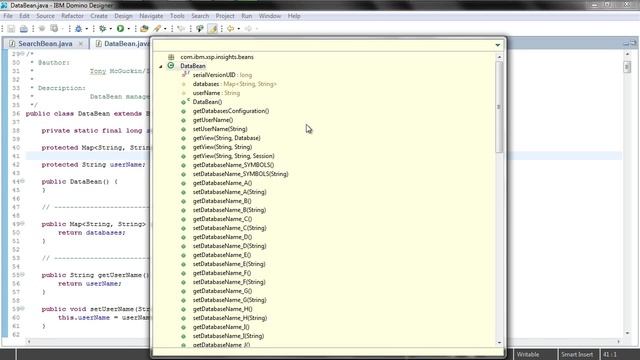Select setUserName(String) in the outline

220,129
